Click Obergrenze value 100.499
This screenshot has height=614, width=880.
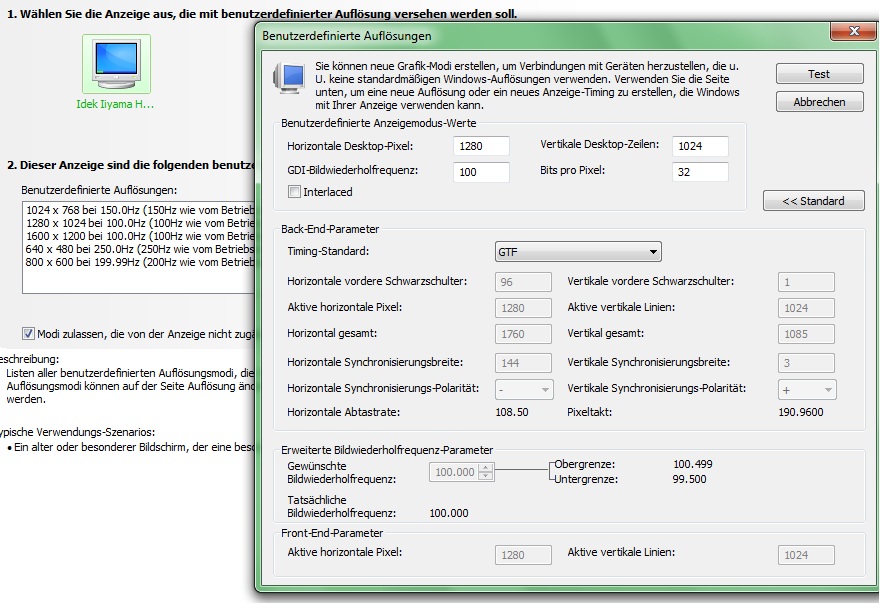[x=693, y=464]
